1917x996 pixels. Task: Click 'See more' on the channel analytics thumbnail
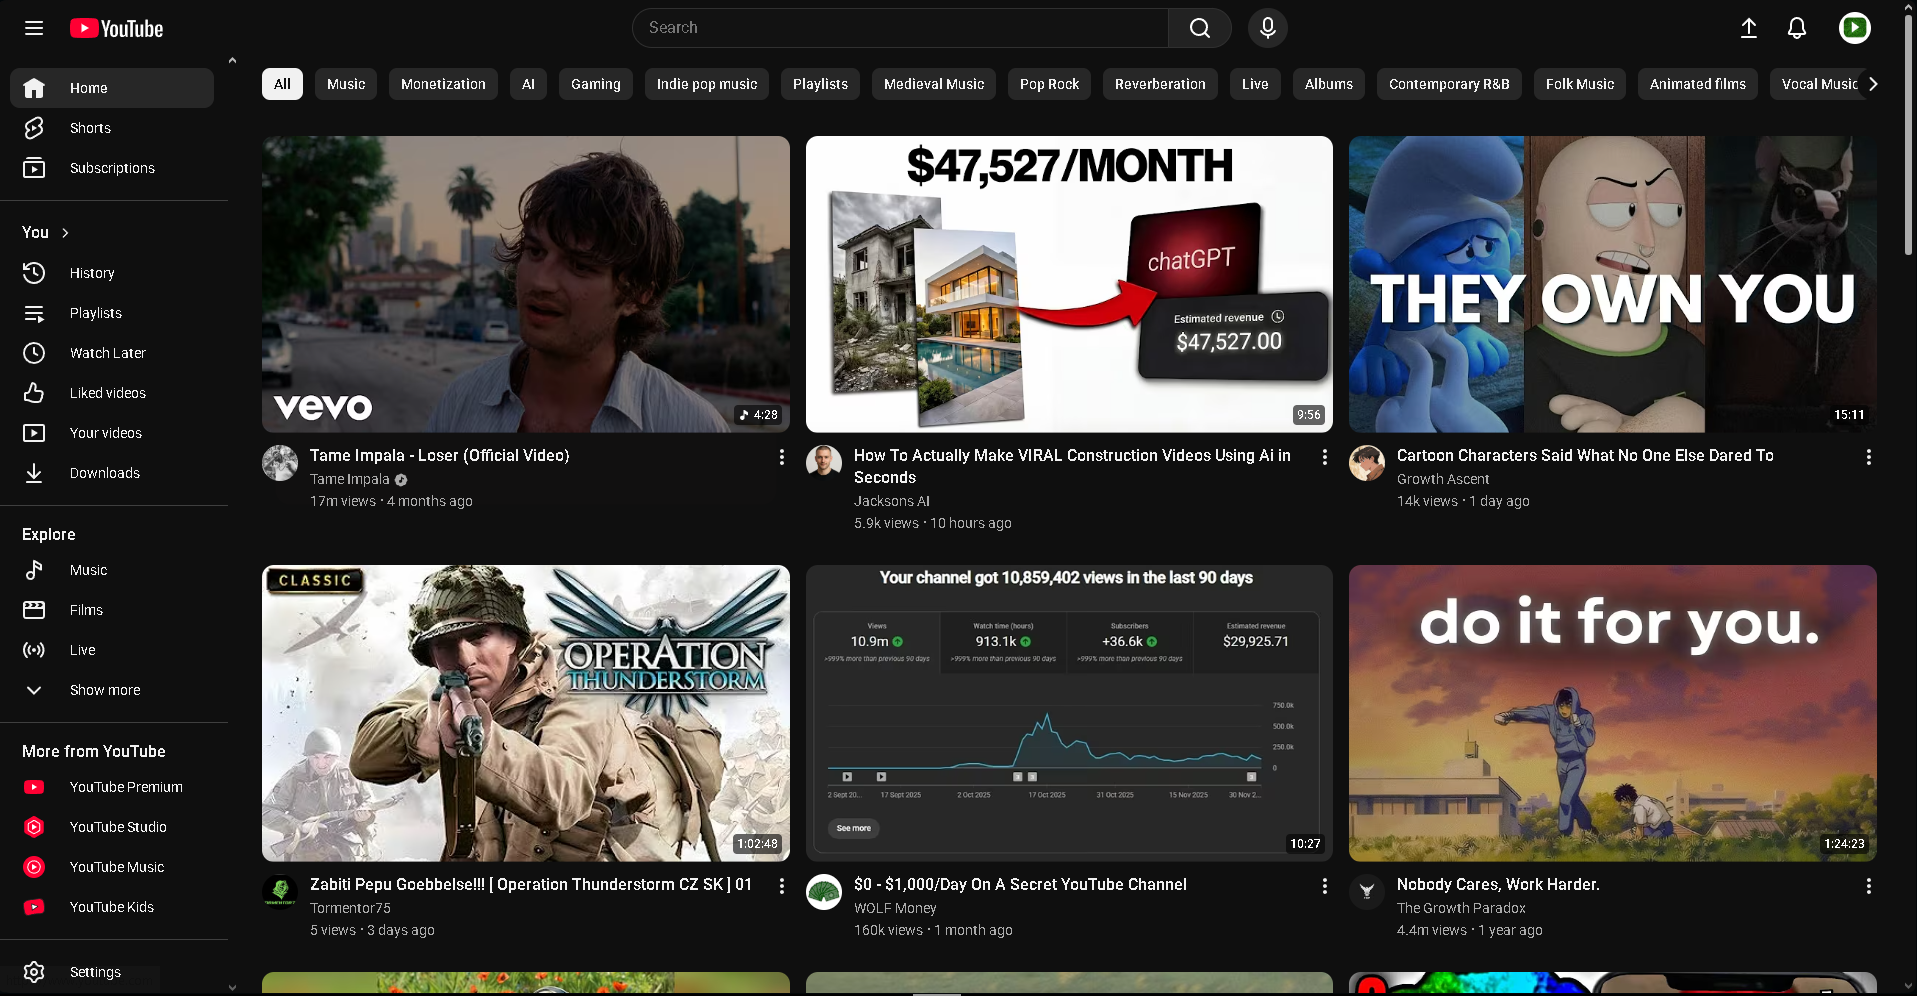click(852, 828)
